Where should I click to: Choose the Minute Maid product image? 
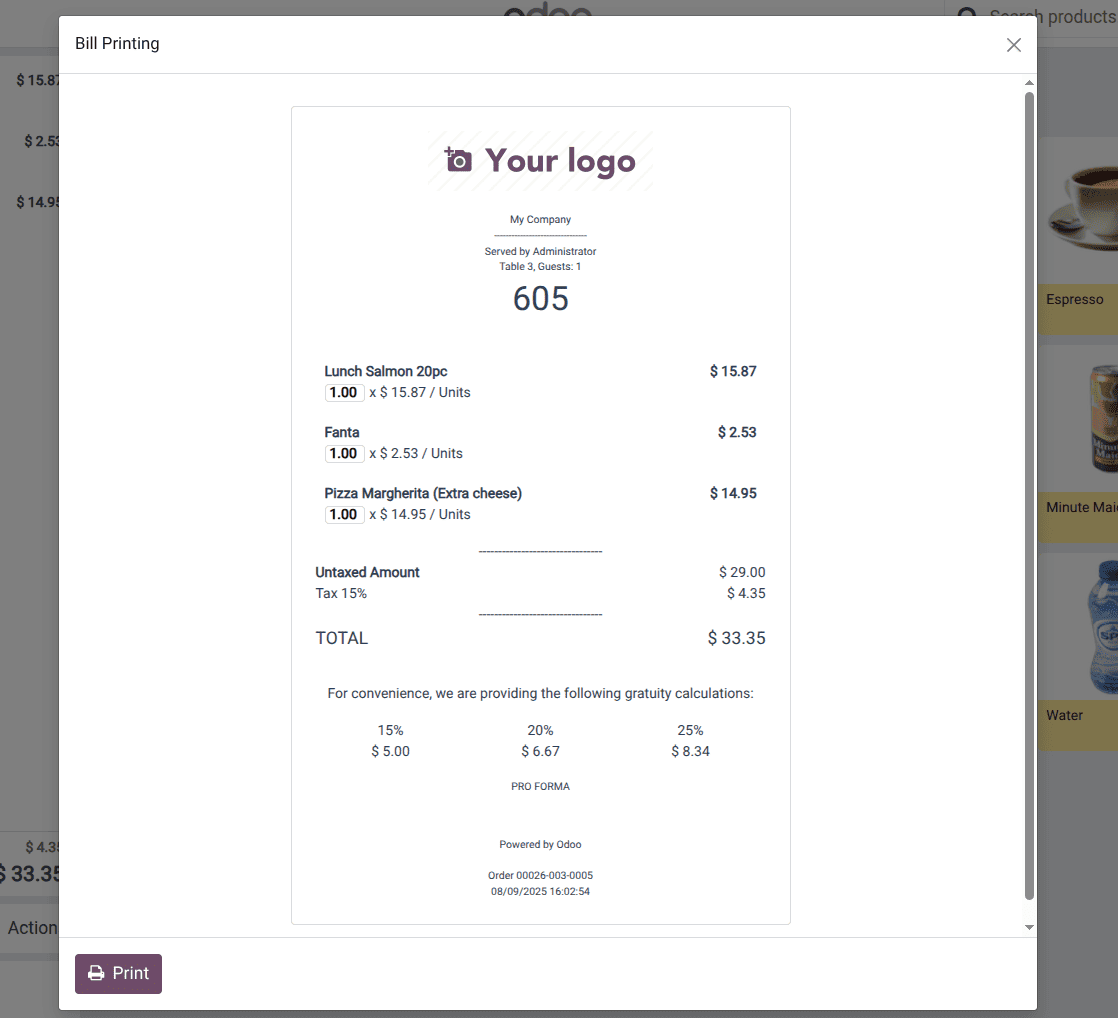[1085, 420]
